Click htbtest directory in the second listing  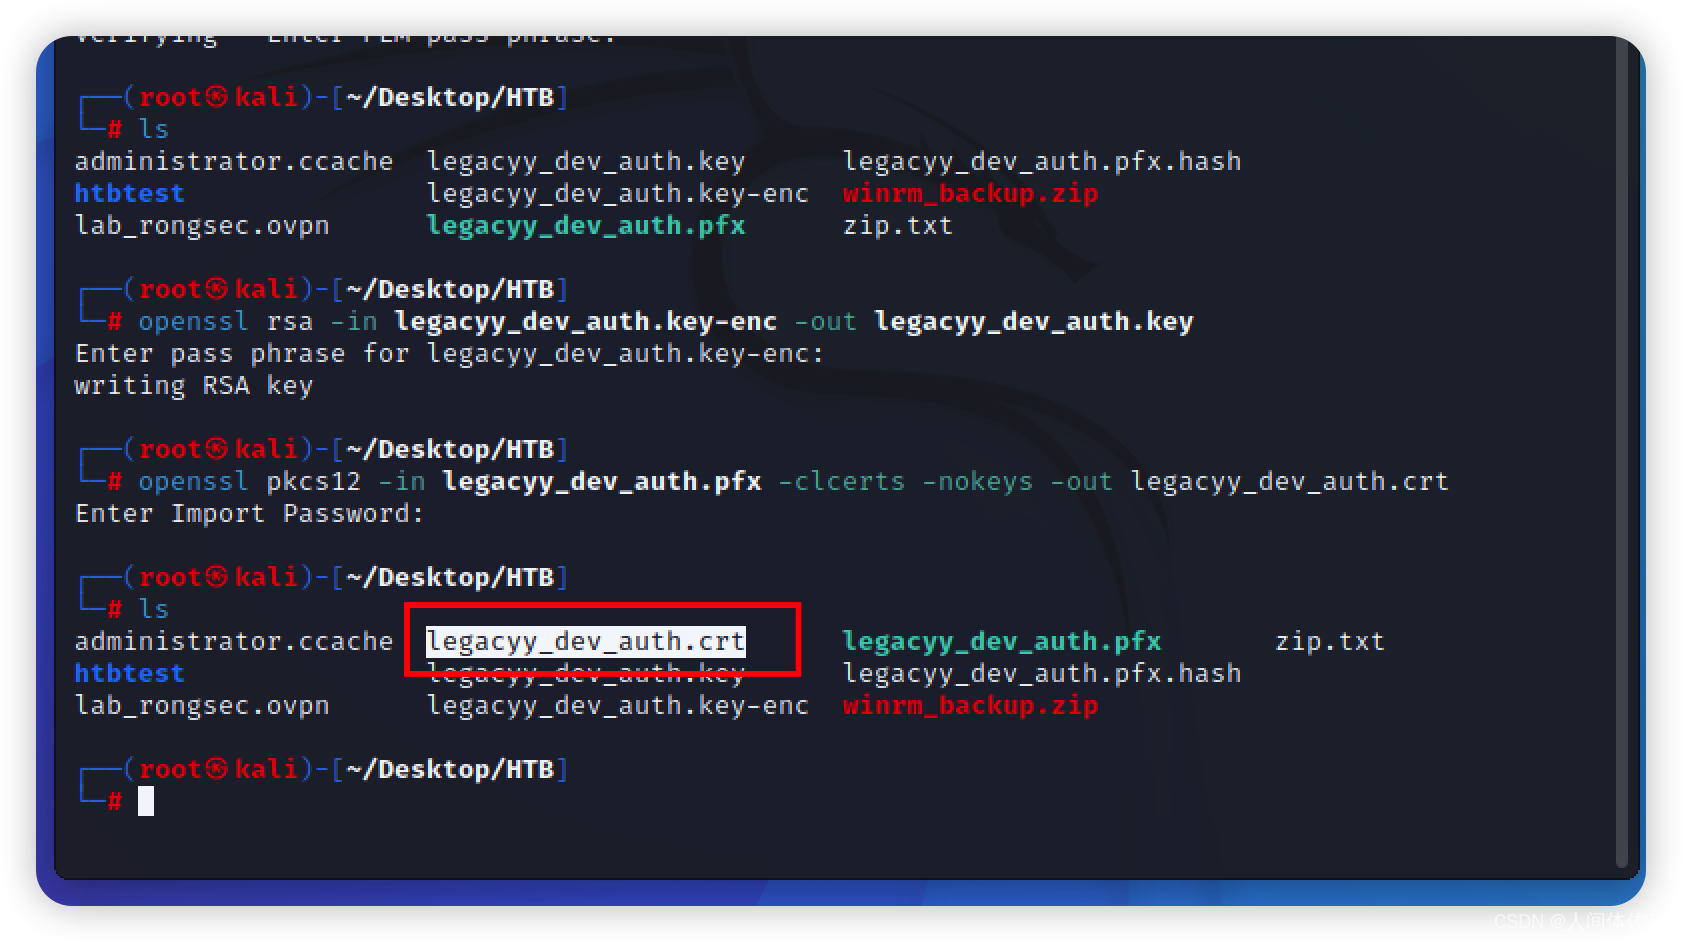tap(130, 673)
